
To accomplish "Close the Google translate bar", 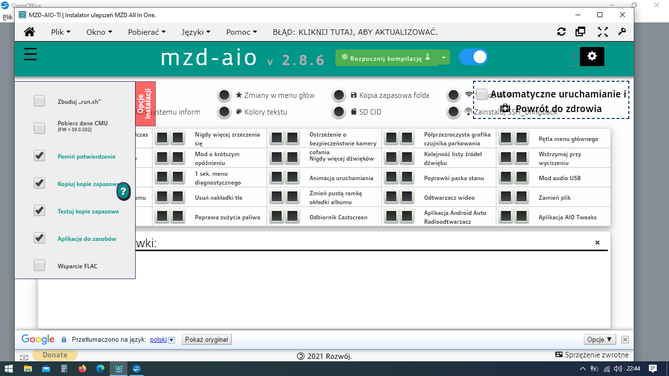I will coord(625,339).
